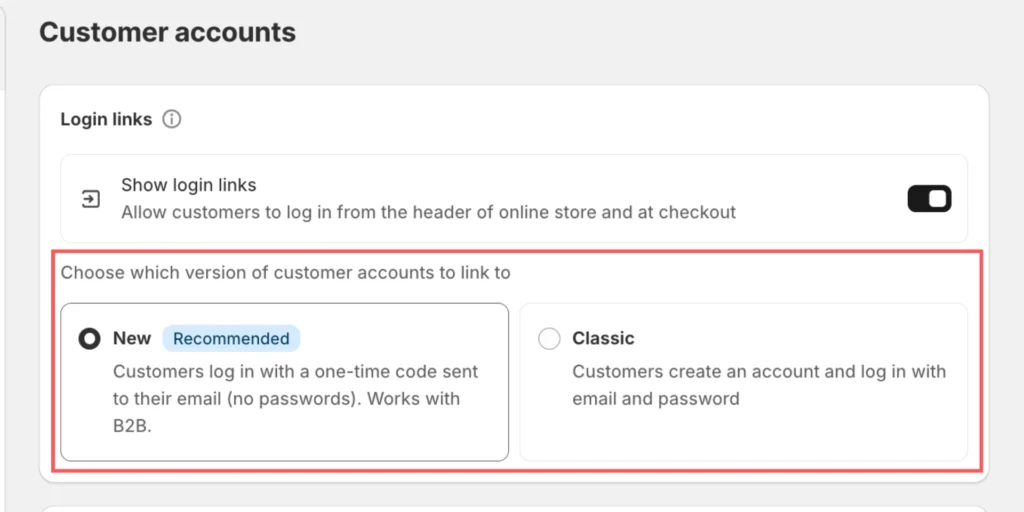Click empty space in the Classic option card
Viewport: 1024px width, 512px height.
point(800,435)
